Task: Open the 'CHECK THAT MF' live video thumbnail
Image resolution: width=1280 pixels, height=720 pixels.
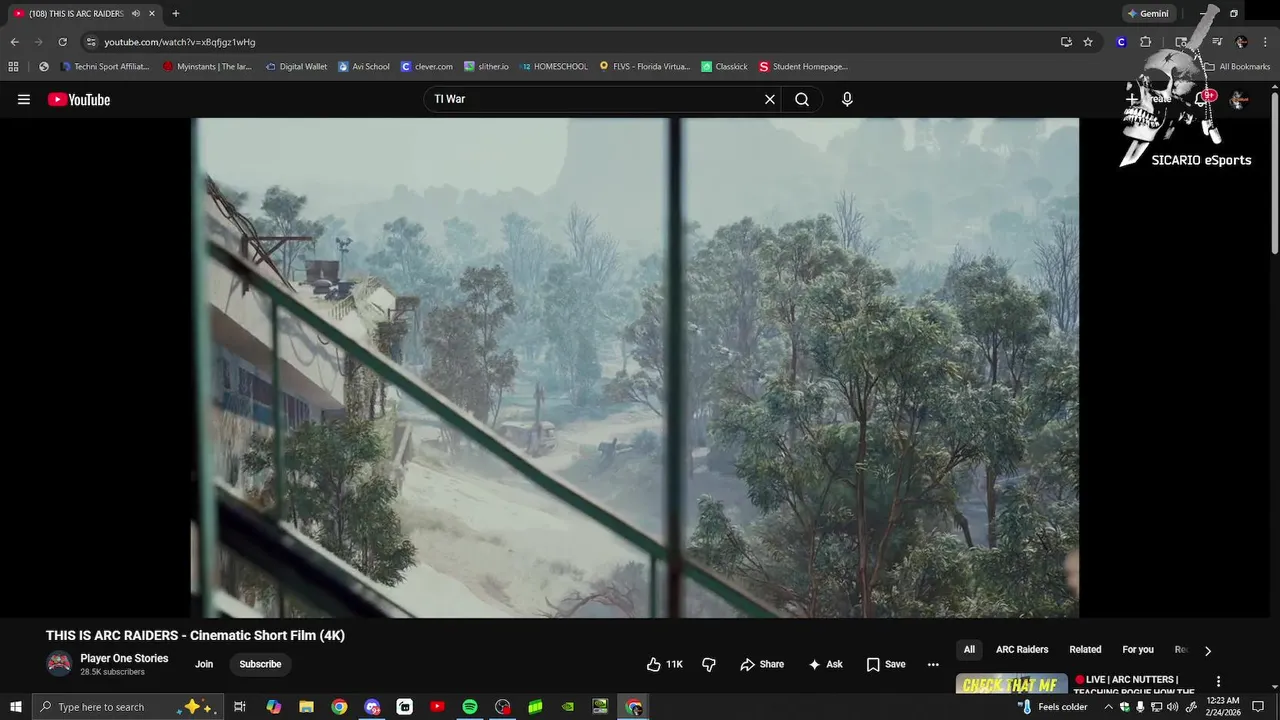Action: click(1011, 685)
